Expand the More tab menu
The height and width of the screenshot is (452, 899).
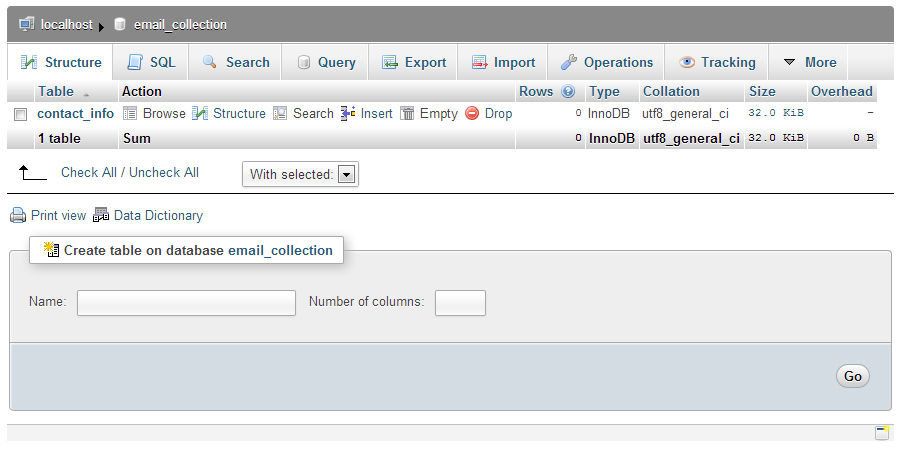809,62
